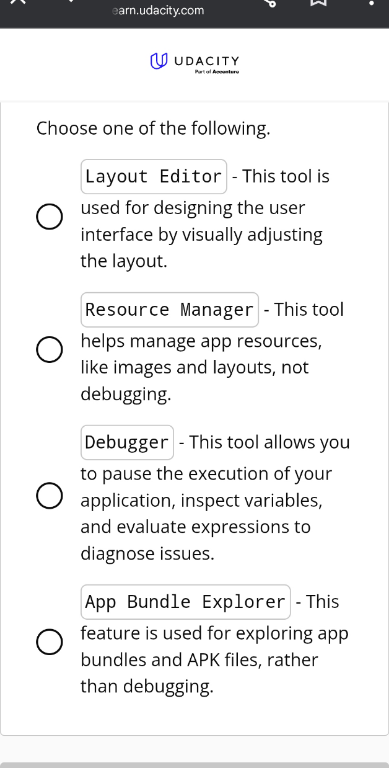Click the Debugger code label

tap(127, 442)
